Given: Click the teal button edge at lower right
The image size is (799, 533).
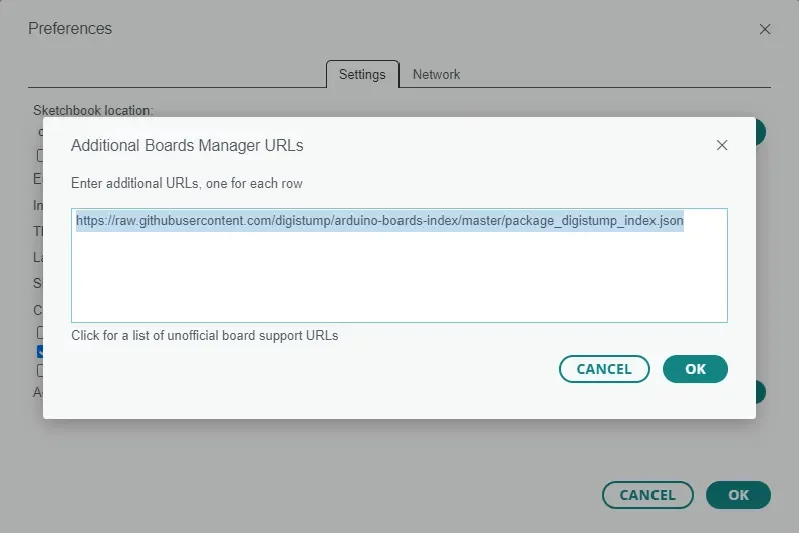Looking at the screenshot, I should pos(761,392).
